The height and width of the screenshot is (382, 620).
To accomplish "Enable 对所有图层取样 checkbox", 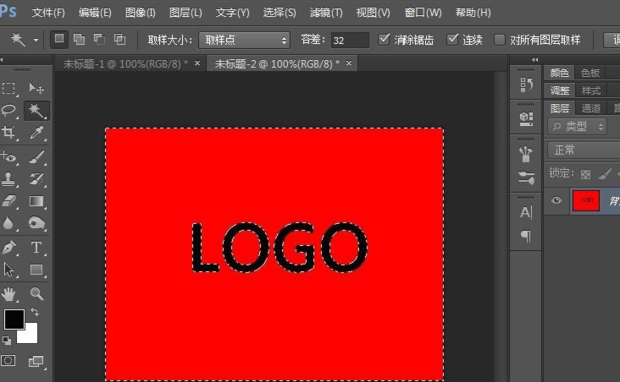I will (500, 40).
